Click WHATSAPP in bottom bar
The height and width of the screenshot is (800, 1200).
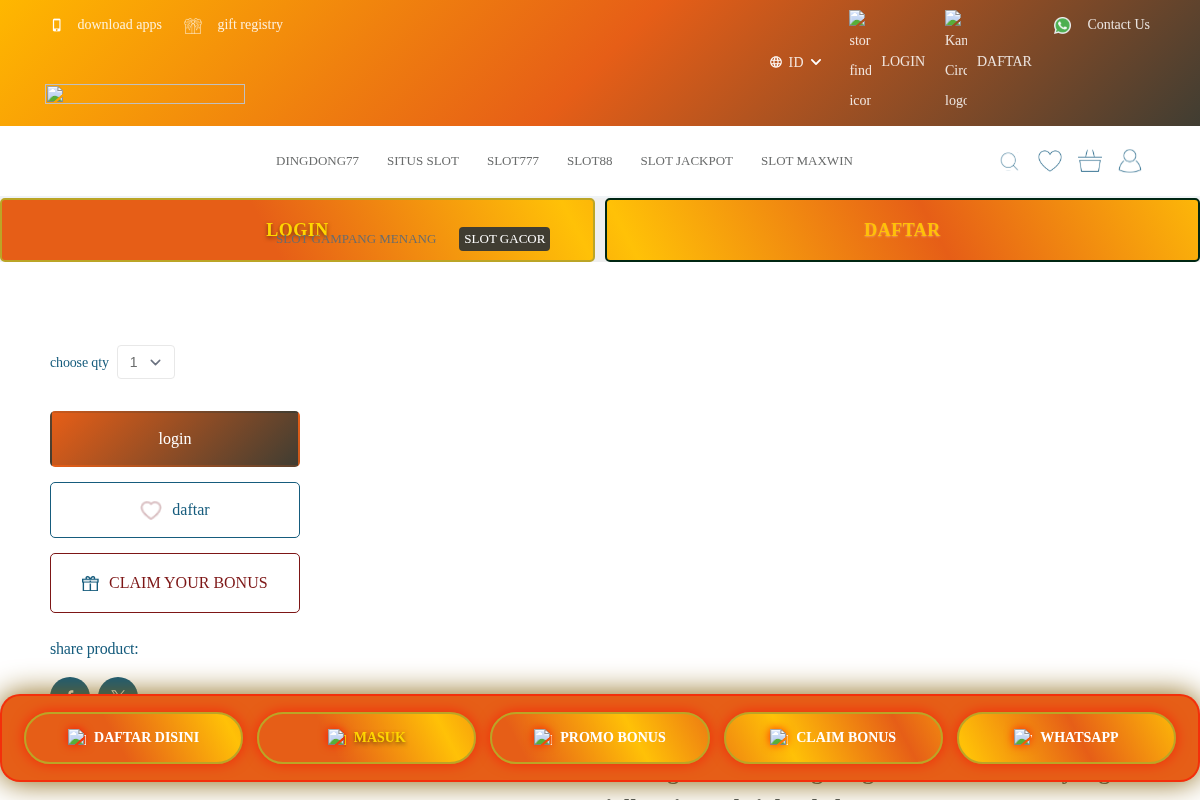click(1066, 738)
